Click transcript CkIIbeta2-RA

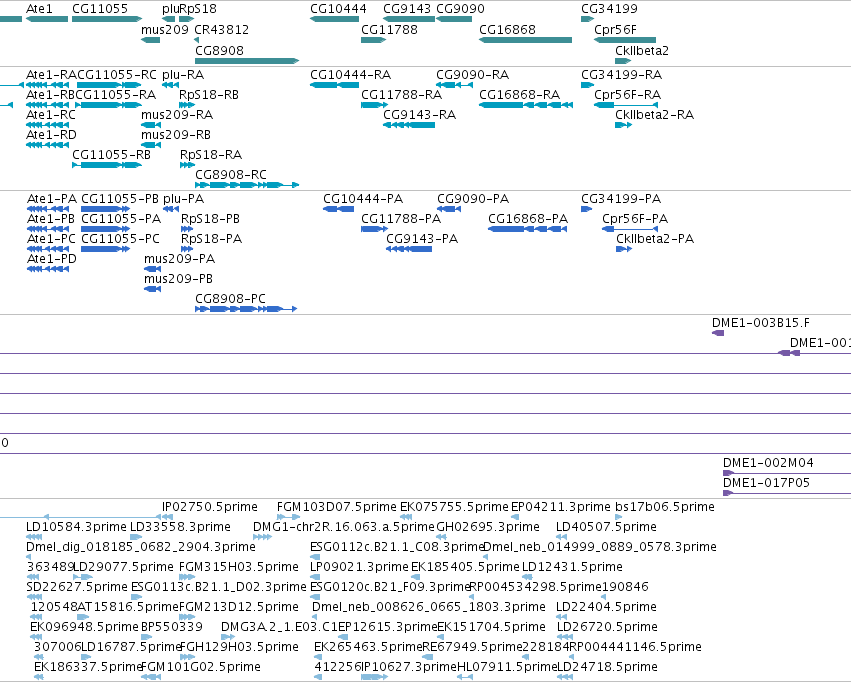[x=624, y=125]
